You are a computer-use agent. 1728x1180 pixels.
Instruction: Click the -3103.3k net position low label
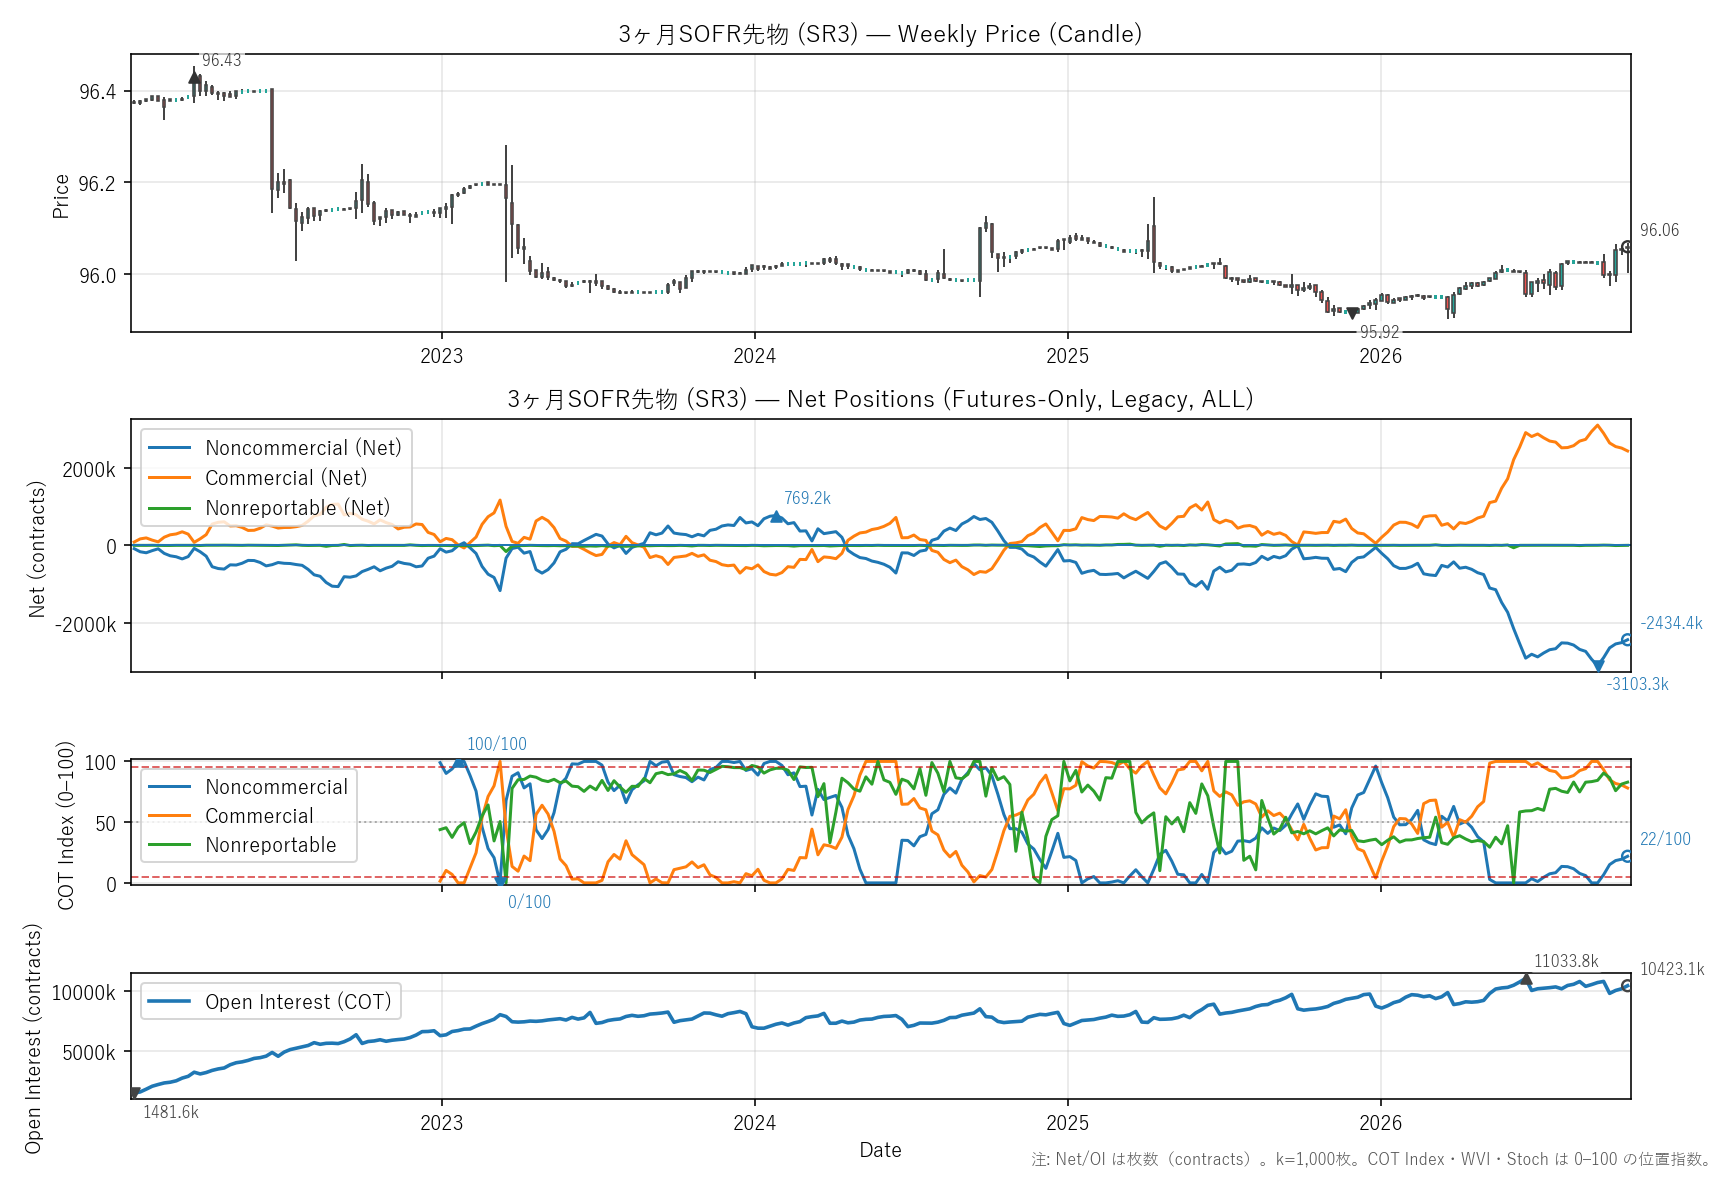(x=1637, y=685)
